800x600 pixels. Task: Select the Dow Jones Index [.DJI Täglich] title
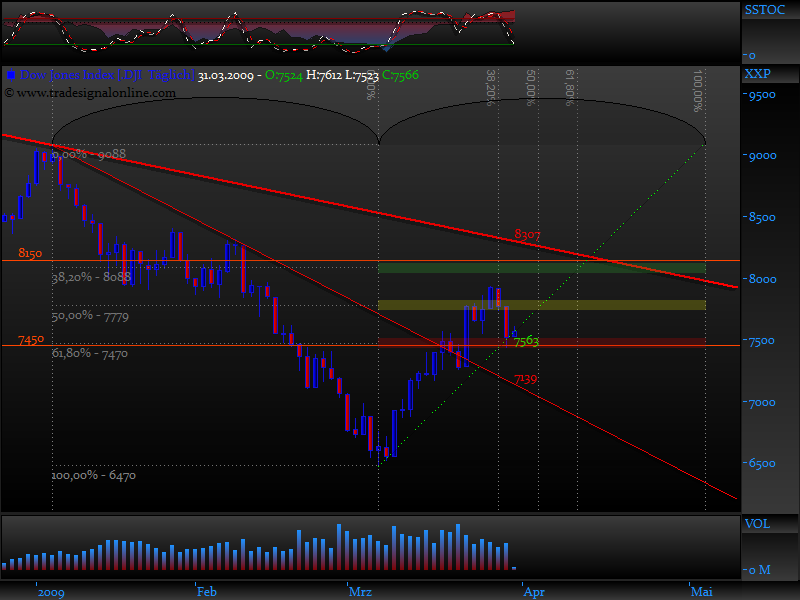click(x=108, y=75)
